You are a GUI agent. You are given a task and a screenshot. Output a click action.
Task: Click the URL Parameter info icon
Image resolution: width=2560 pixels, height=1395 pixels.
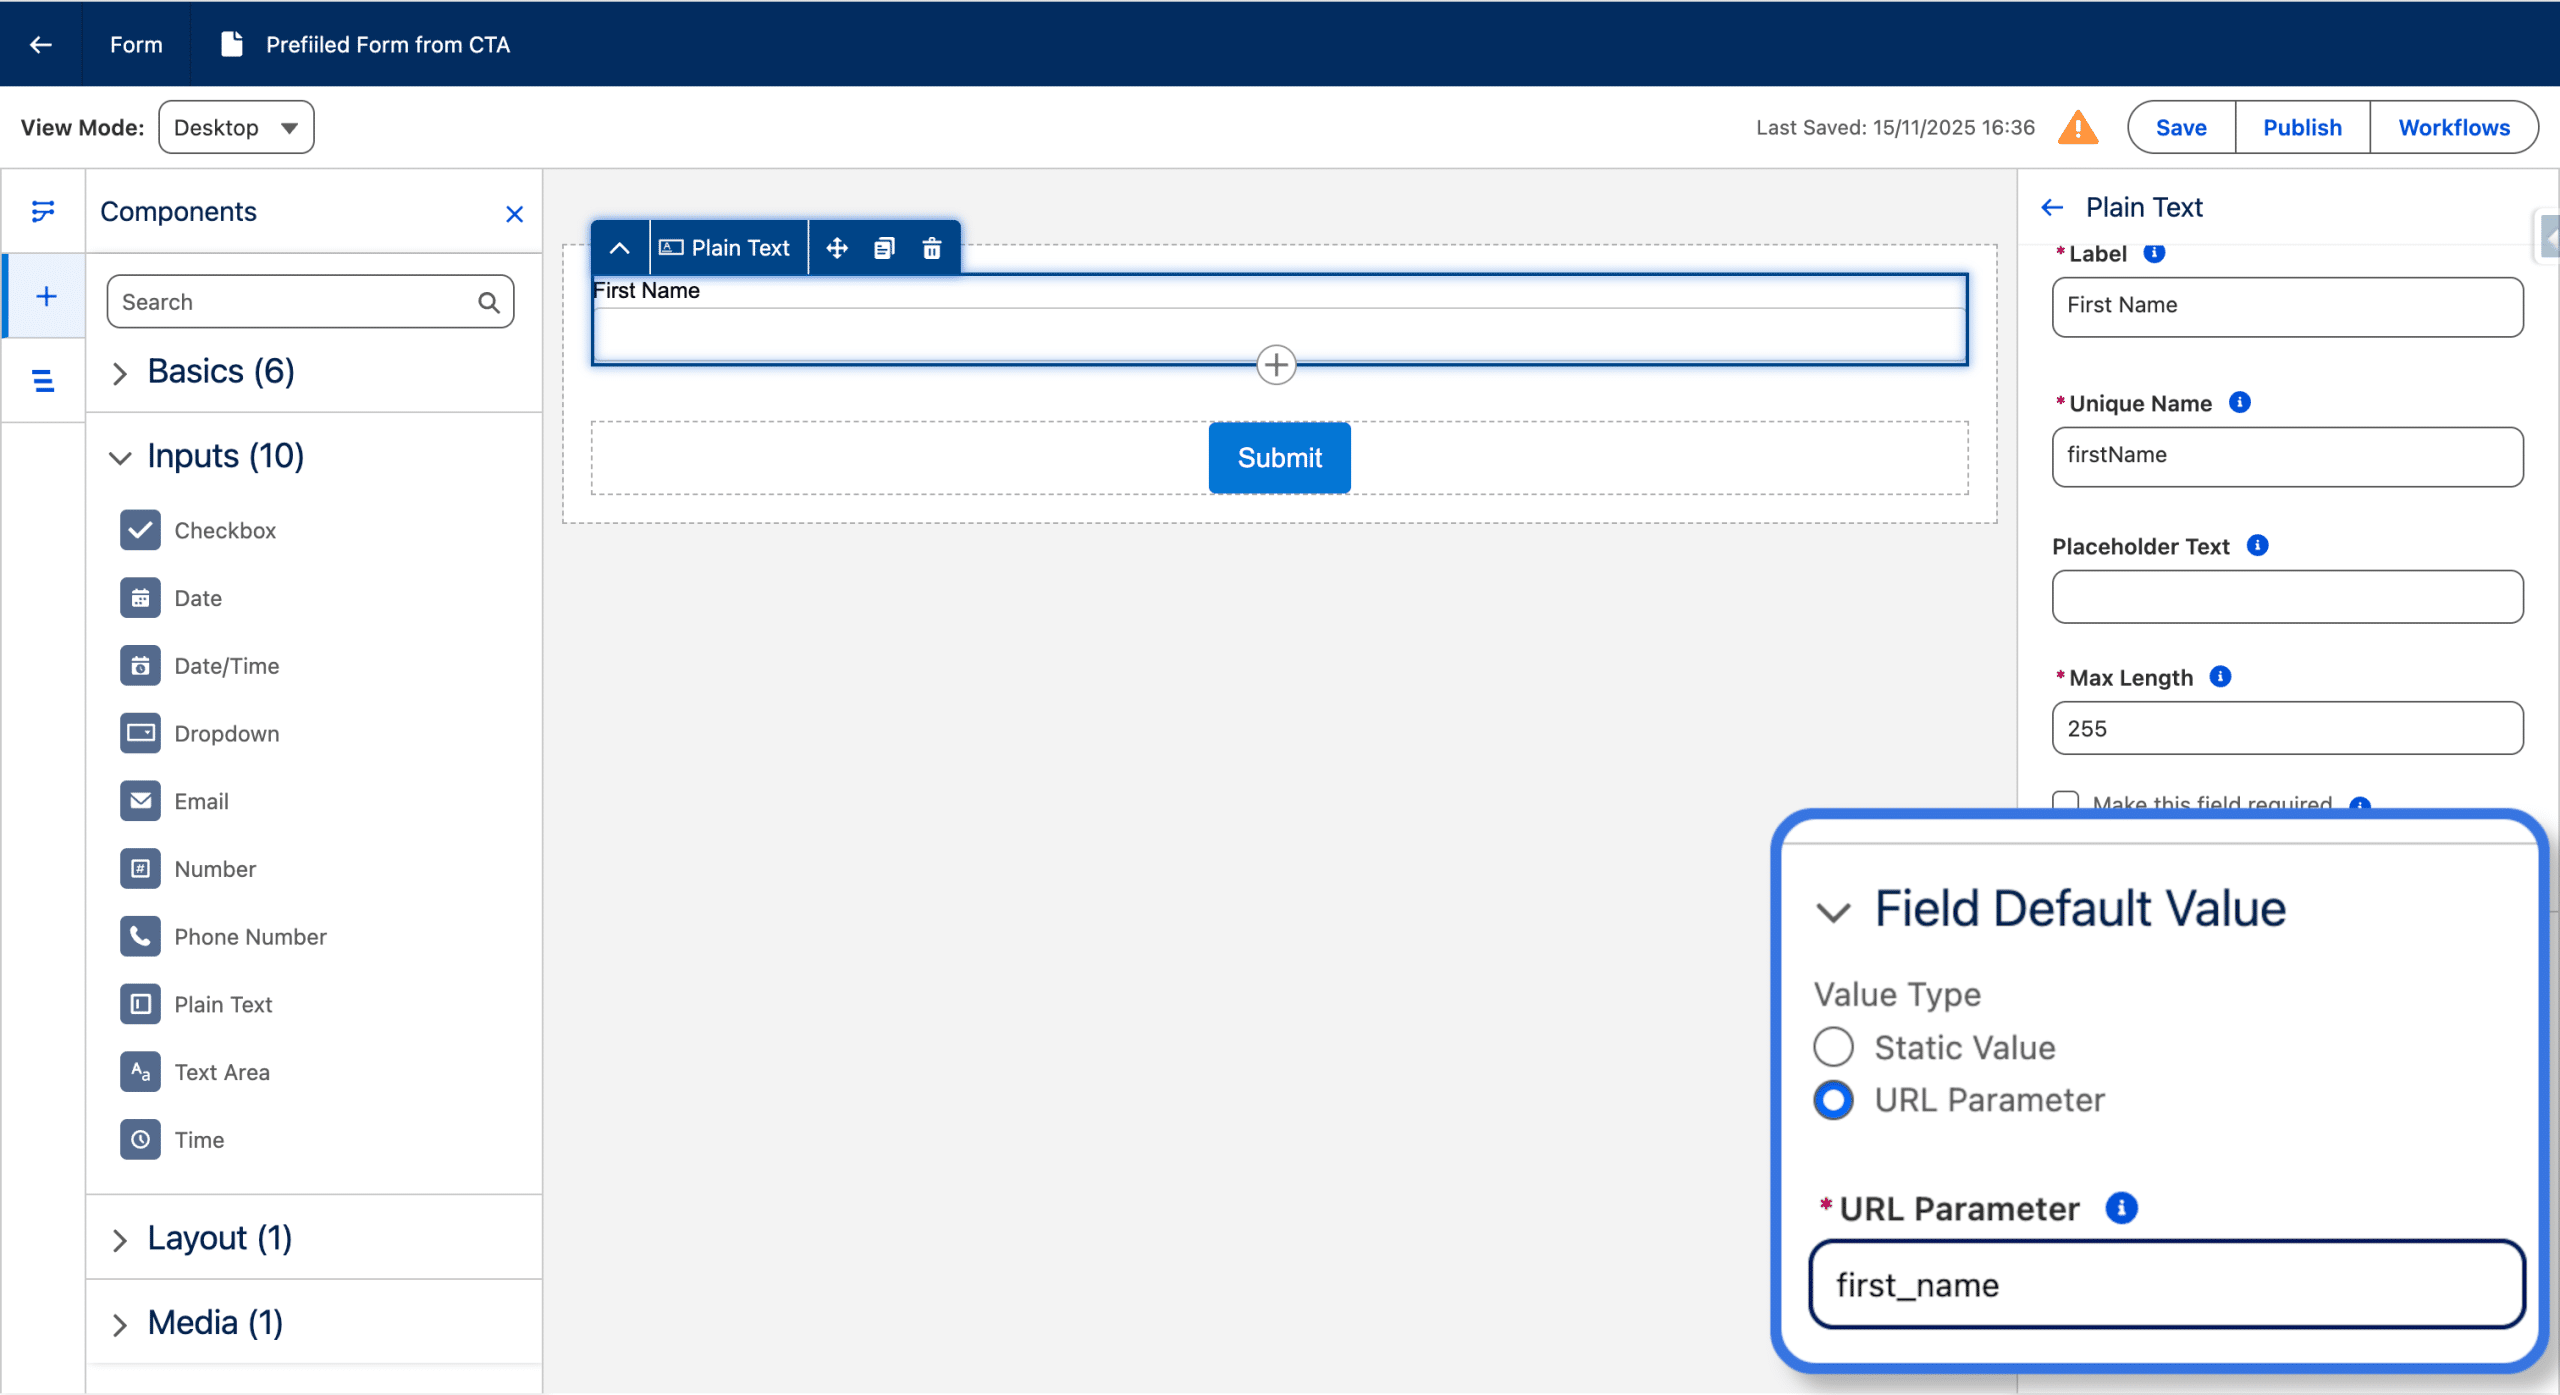pos(2121,1208)
